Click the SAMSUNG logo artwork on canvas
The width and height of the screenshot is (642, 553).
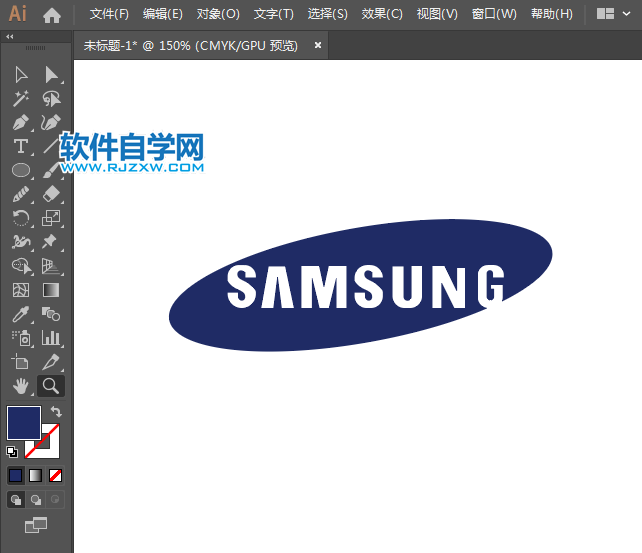361,285
